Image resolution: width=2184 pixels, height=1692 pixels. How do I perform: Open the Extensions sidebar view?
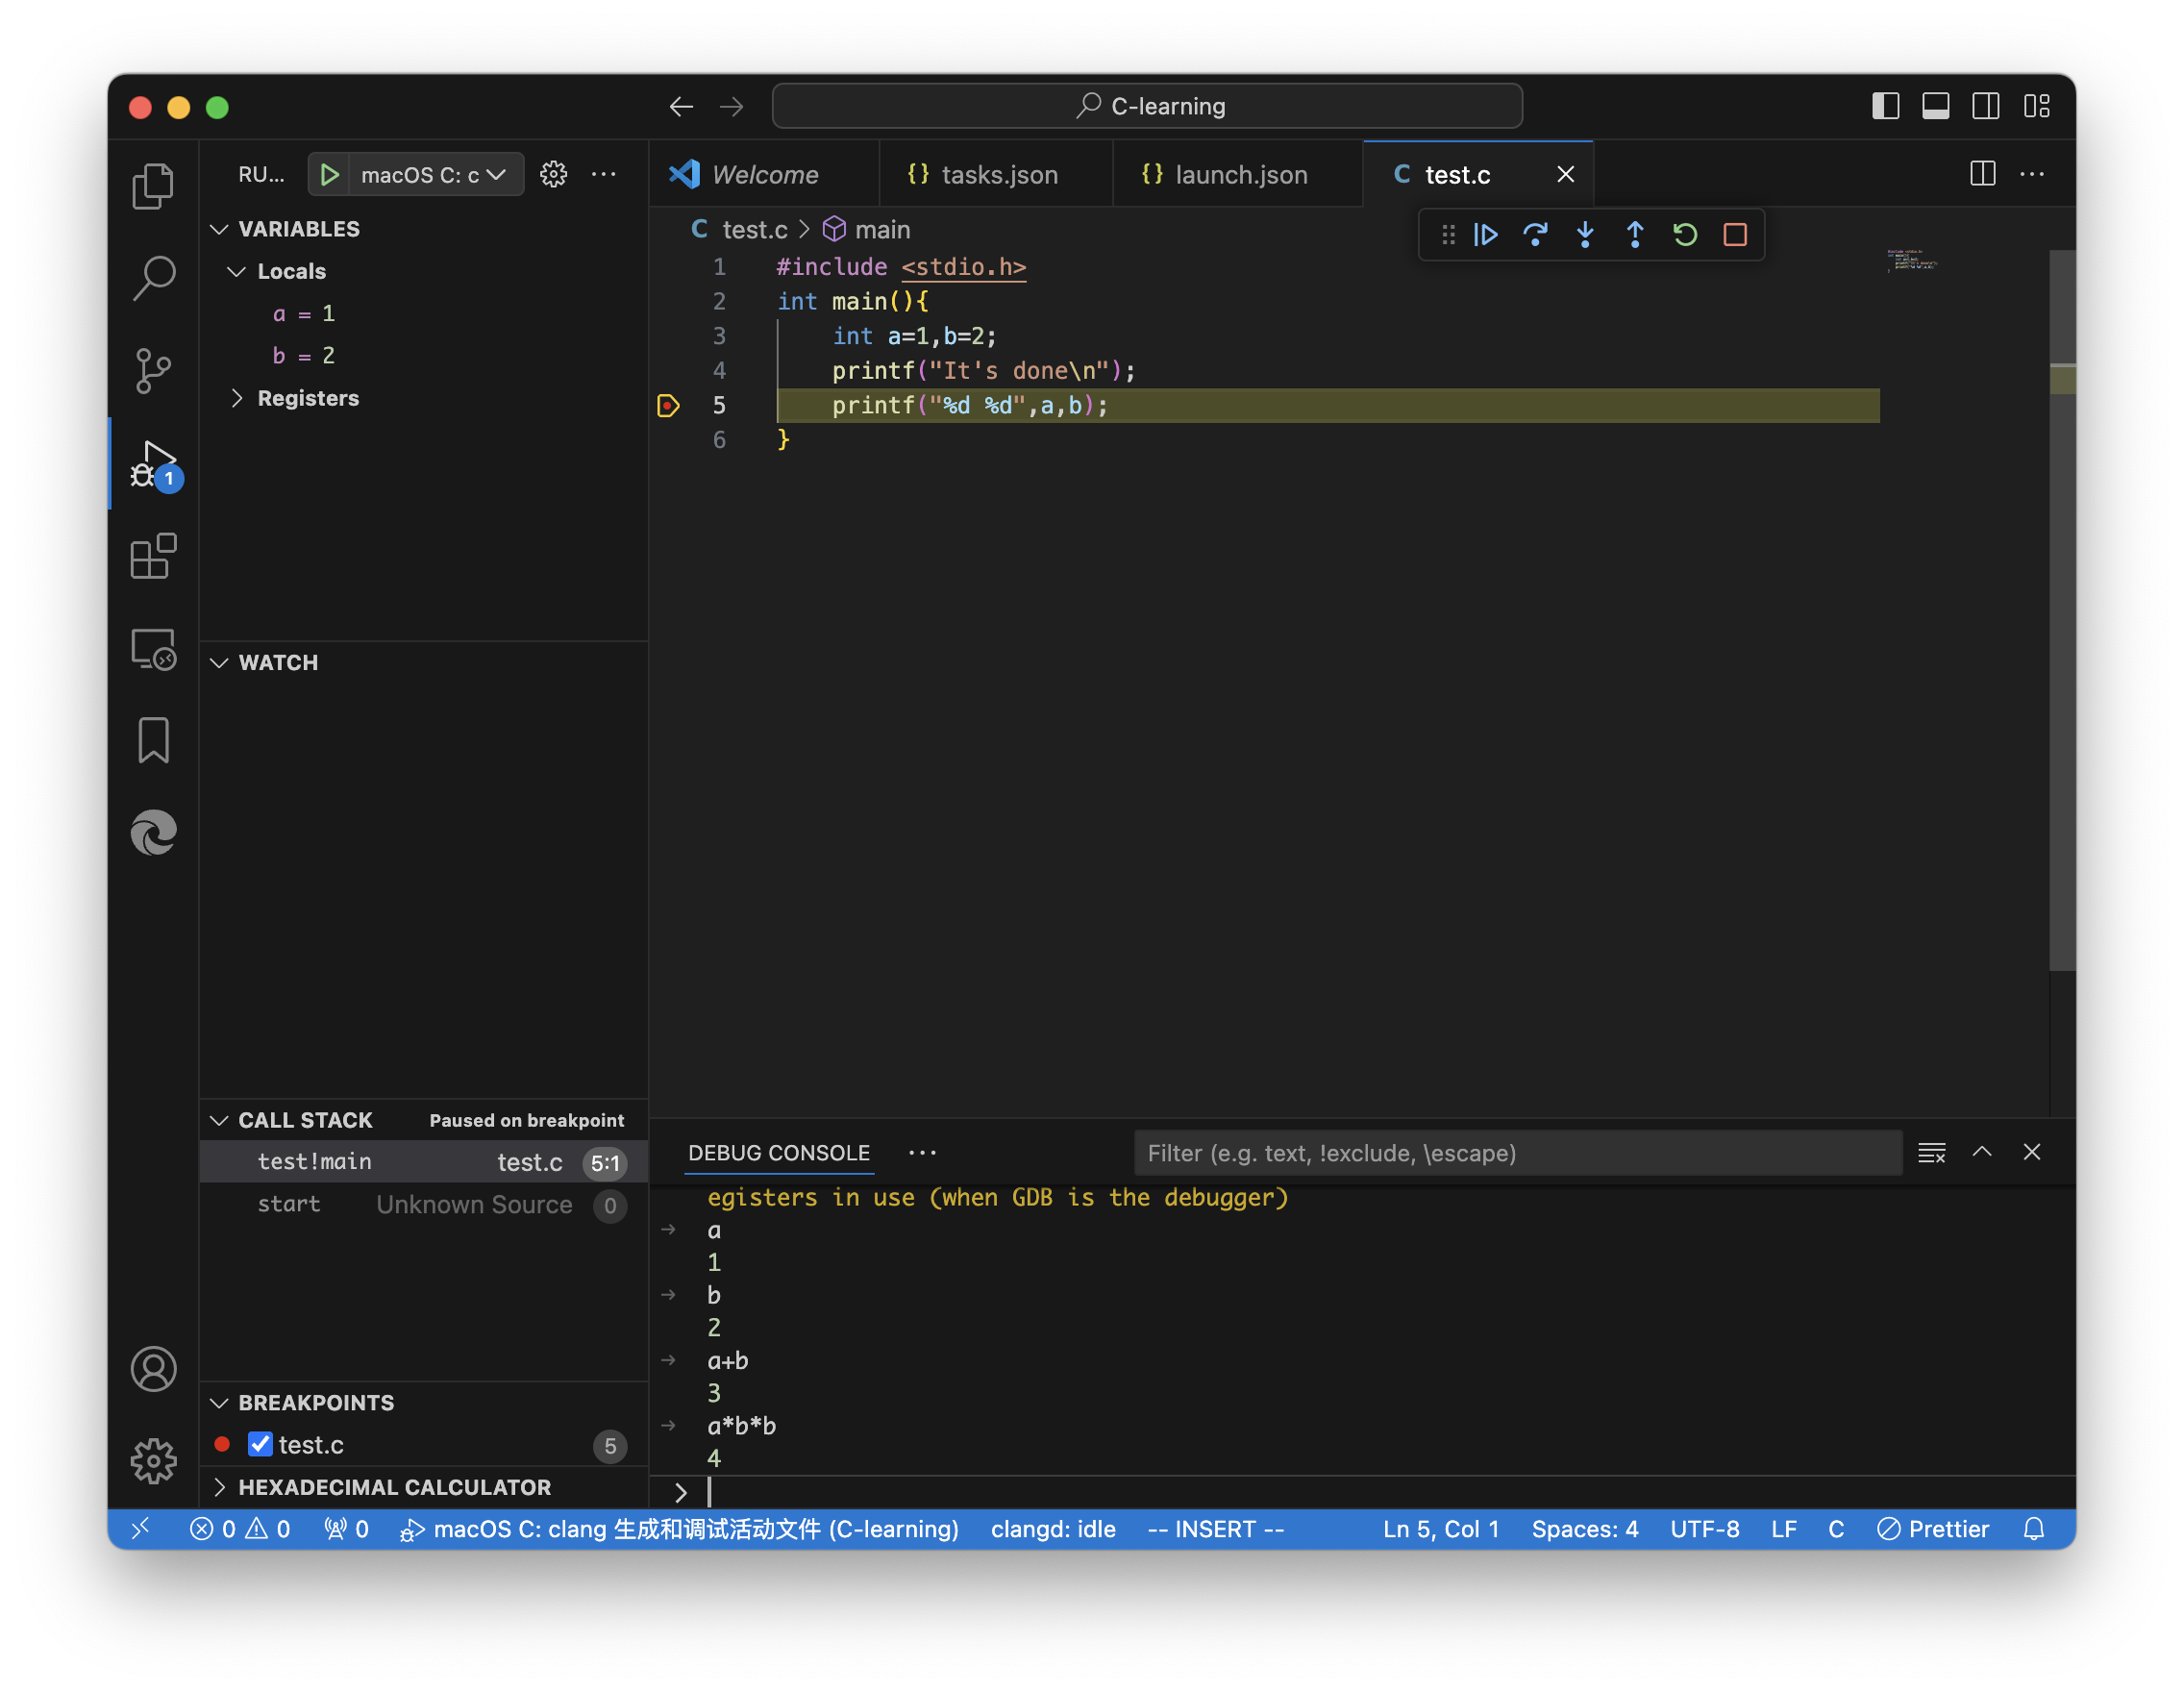[x=153, y=556]
